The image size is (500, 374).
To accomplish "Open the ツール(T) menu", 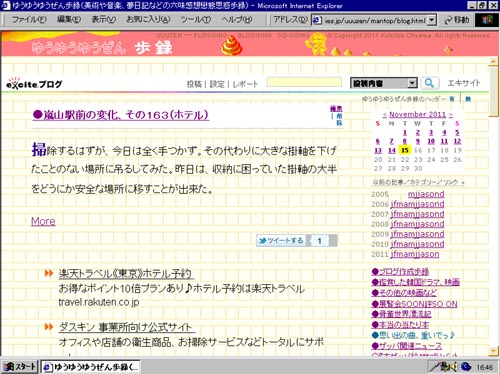I will [196, 20].
